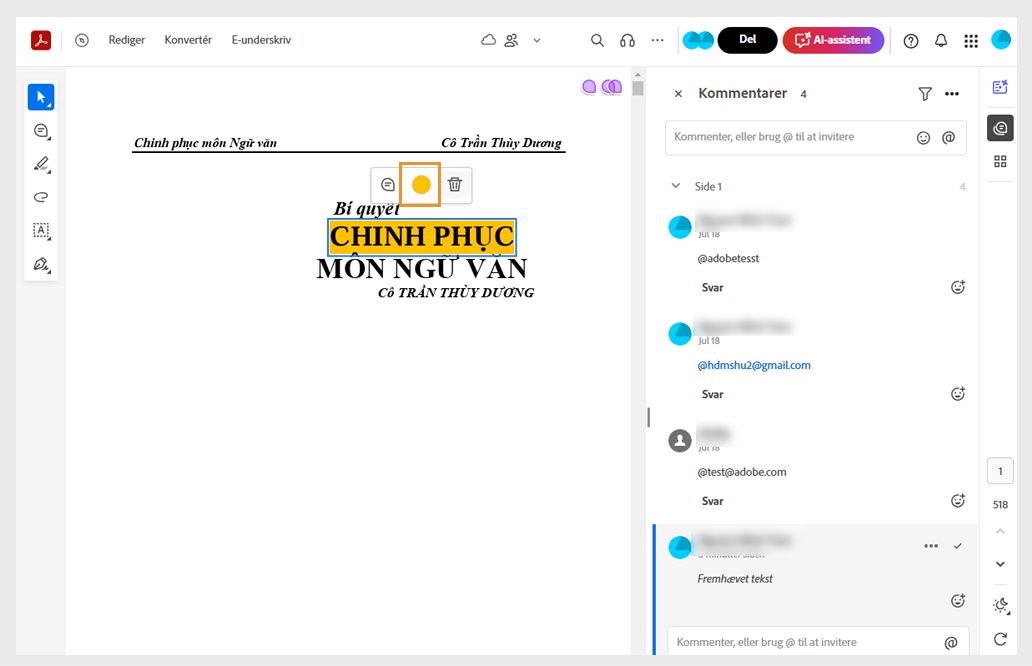Screen dimensions: 1032x666
Task: Click the Del share button
Action: [747, 40]
